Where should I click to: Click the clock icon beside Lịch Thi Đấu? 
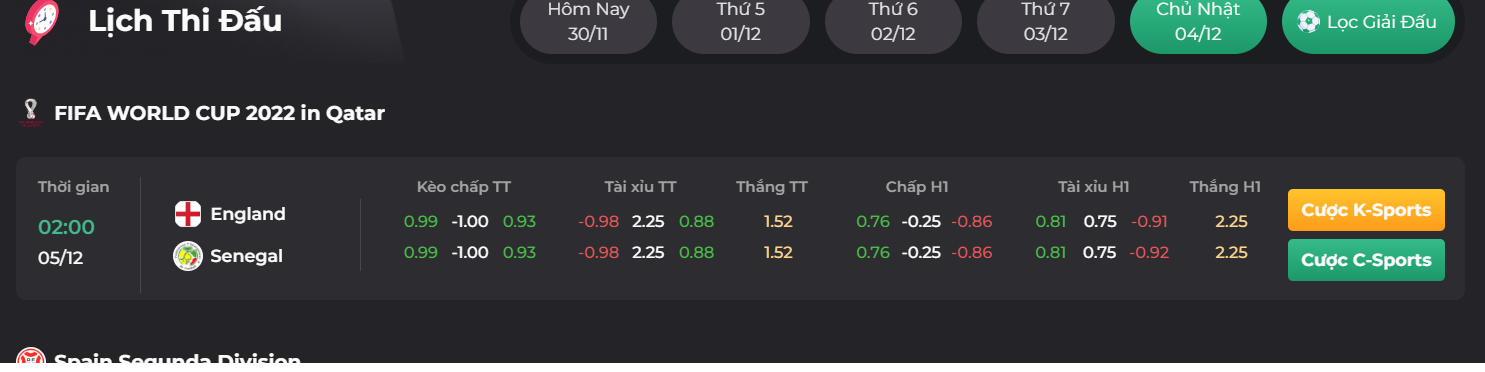40,20
